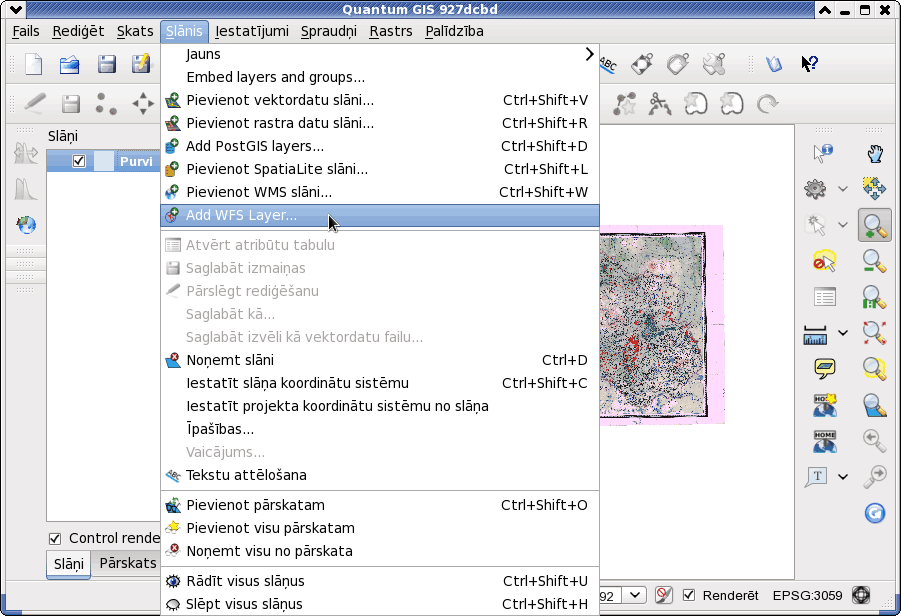The width and height of the screenshot is (901, 616).
Task: Click the raster map thumbnail on canvas
Action: [661, 325]
